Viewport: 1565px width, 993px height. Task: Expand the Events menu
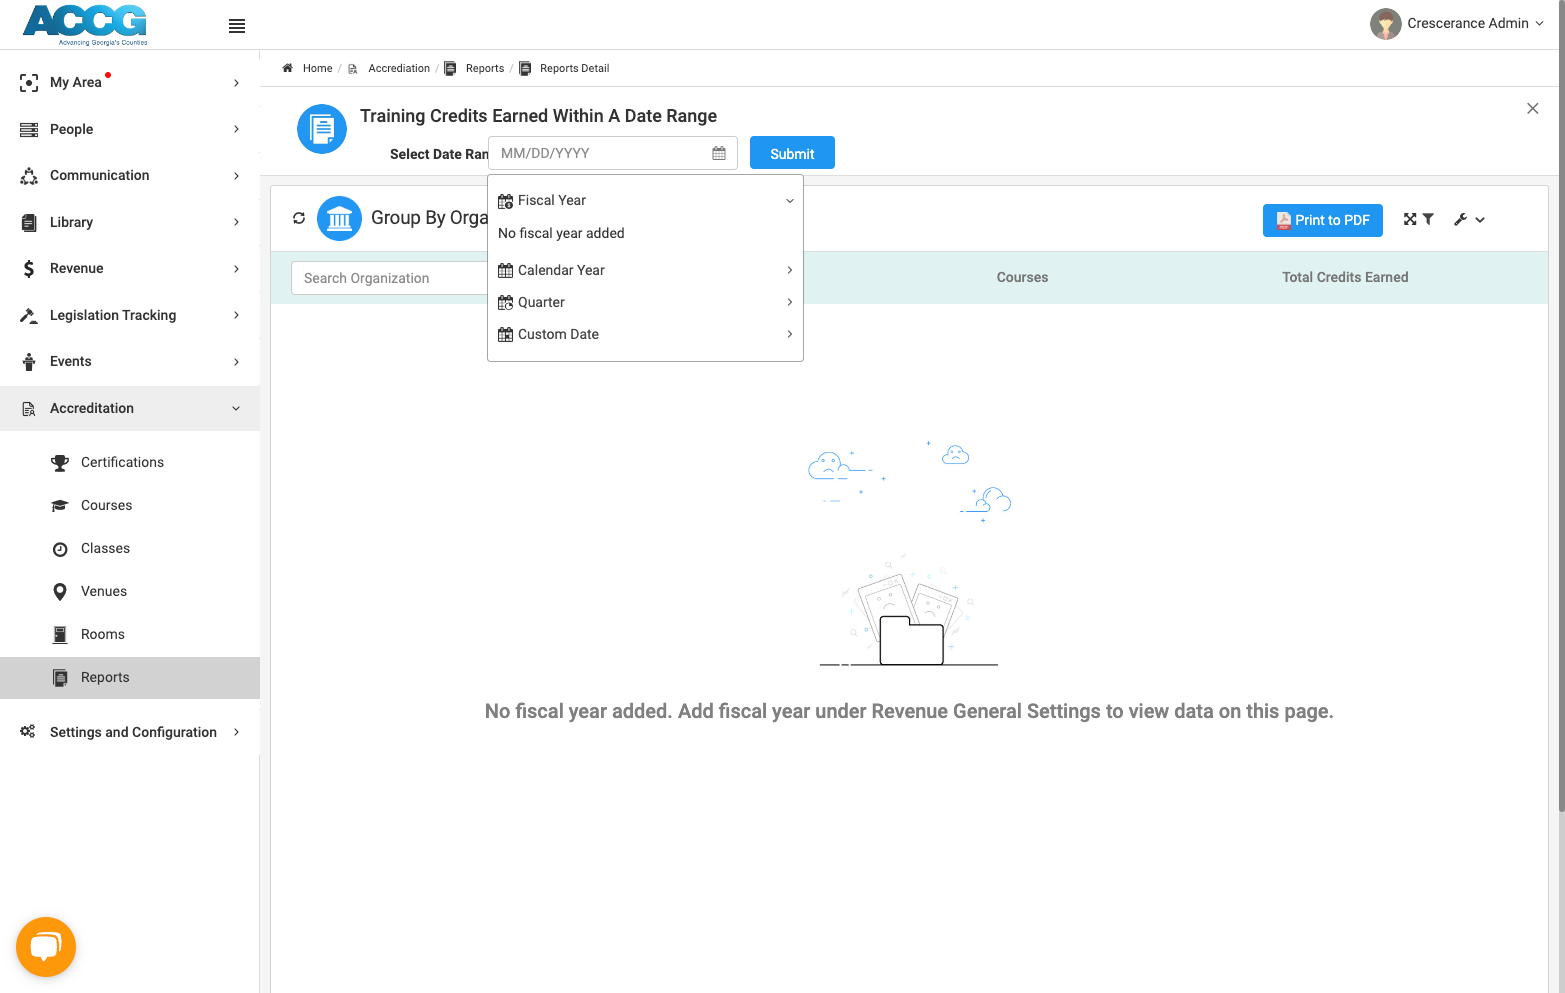pos(130,361)
